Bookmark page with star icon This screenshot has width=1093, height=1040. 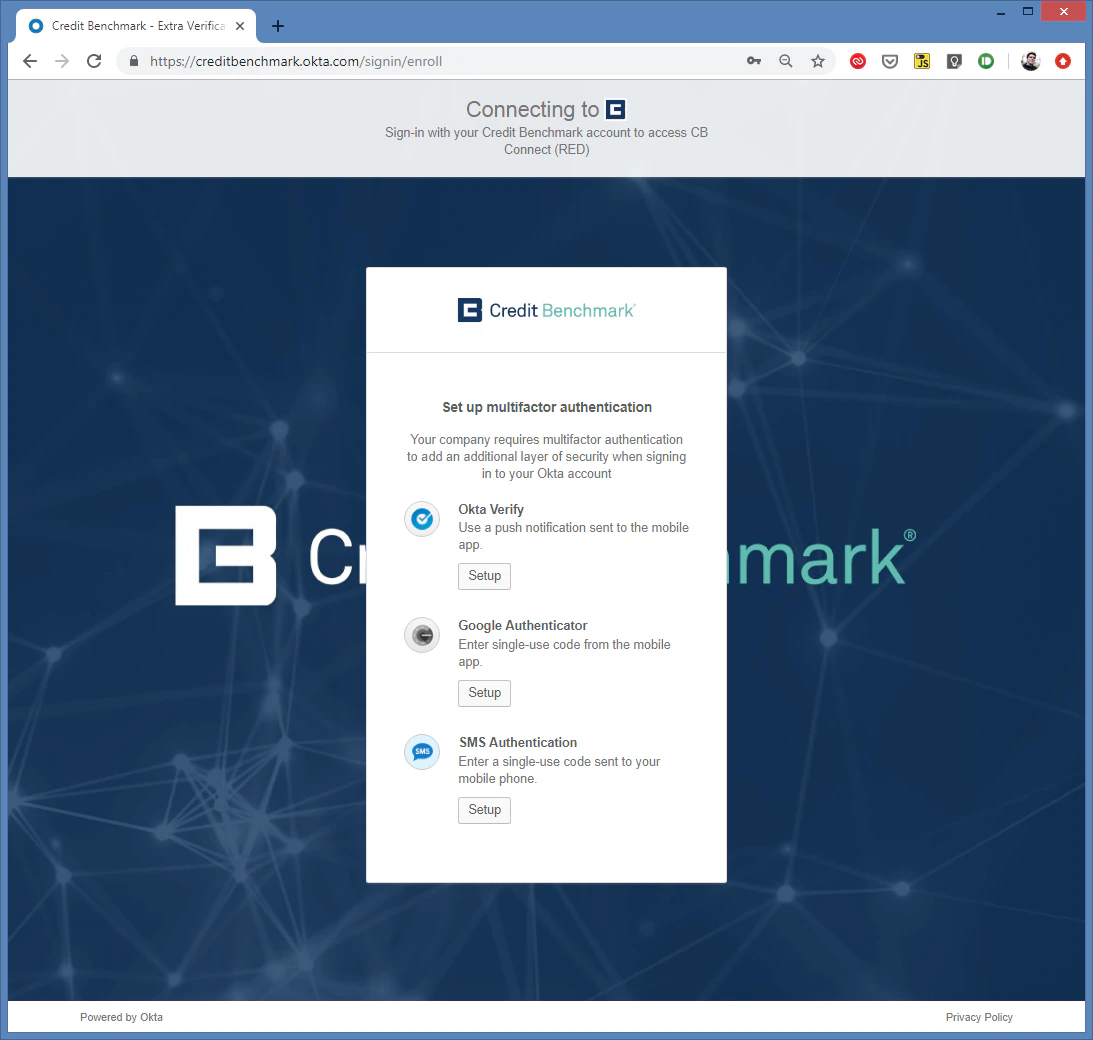(818, 61)
